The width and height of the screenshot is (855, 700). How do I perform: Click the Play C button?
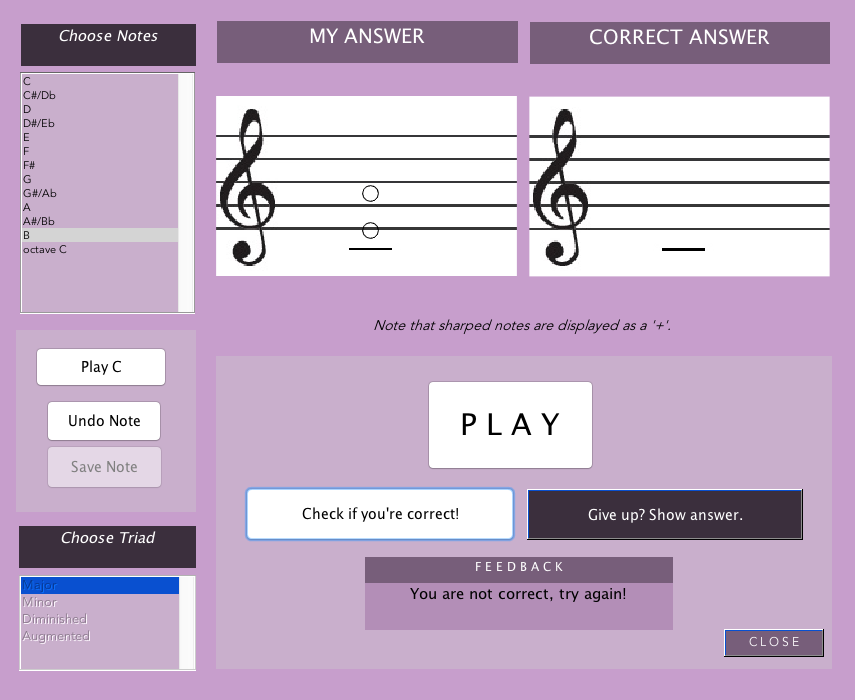[101, 367]
